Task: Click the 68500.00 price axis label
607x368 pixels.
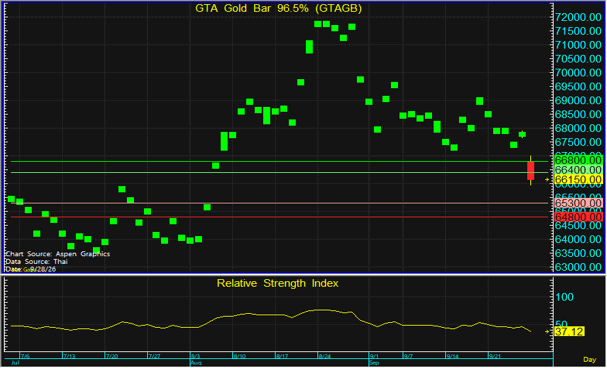Action: click(578, 114)
